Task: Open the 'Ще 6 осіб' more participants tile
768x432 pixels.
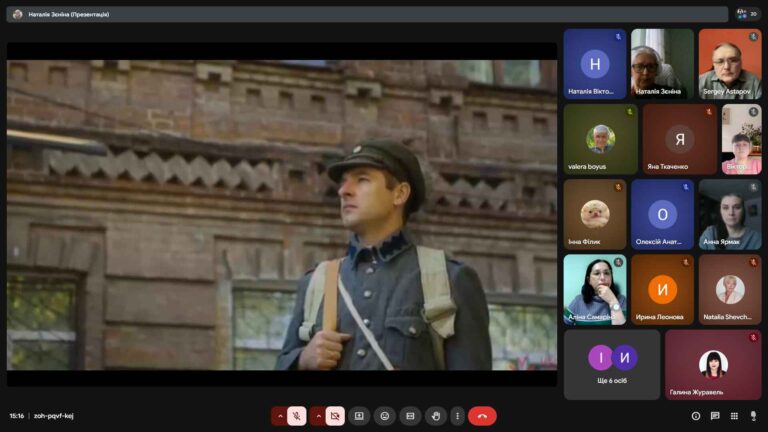Action: point(612,365)
